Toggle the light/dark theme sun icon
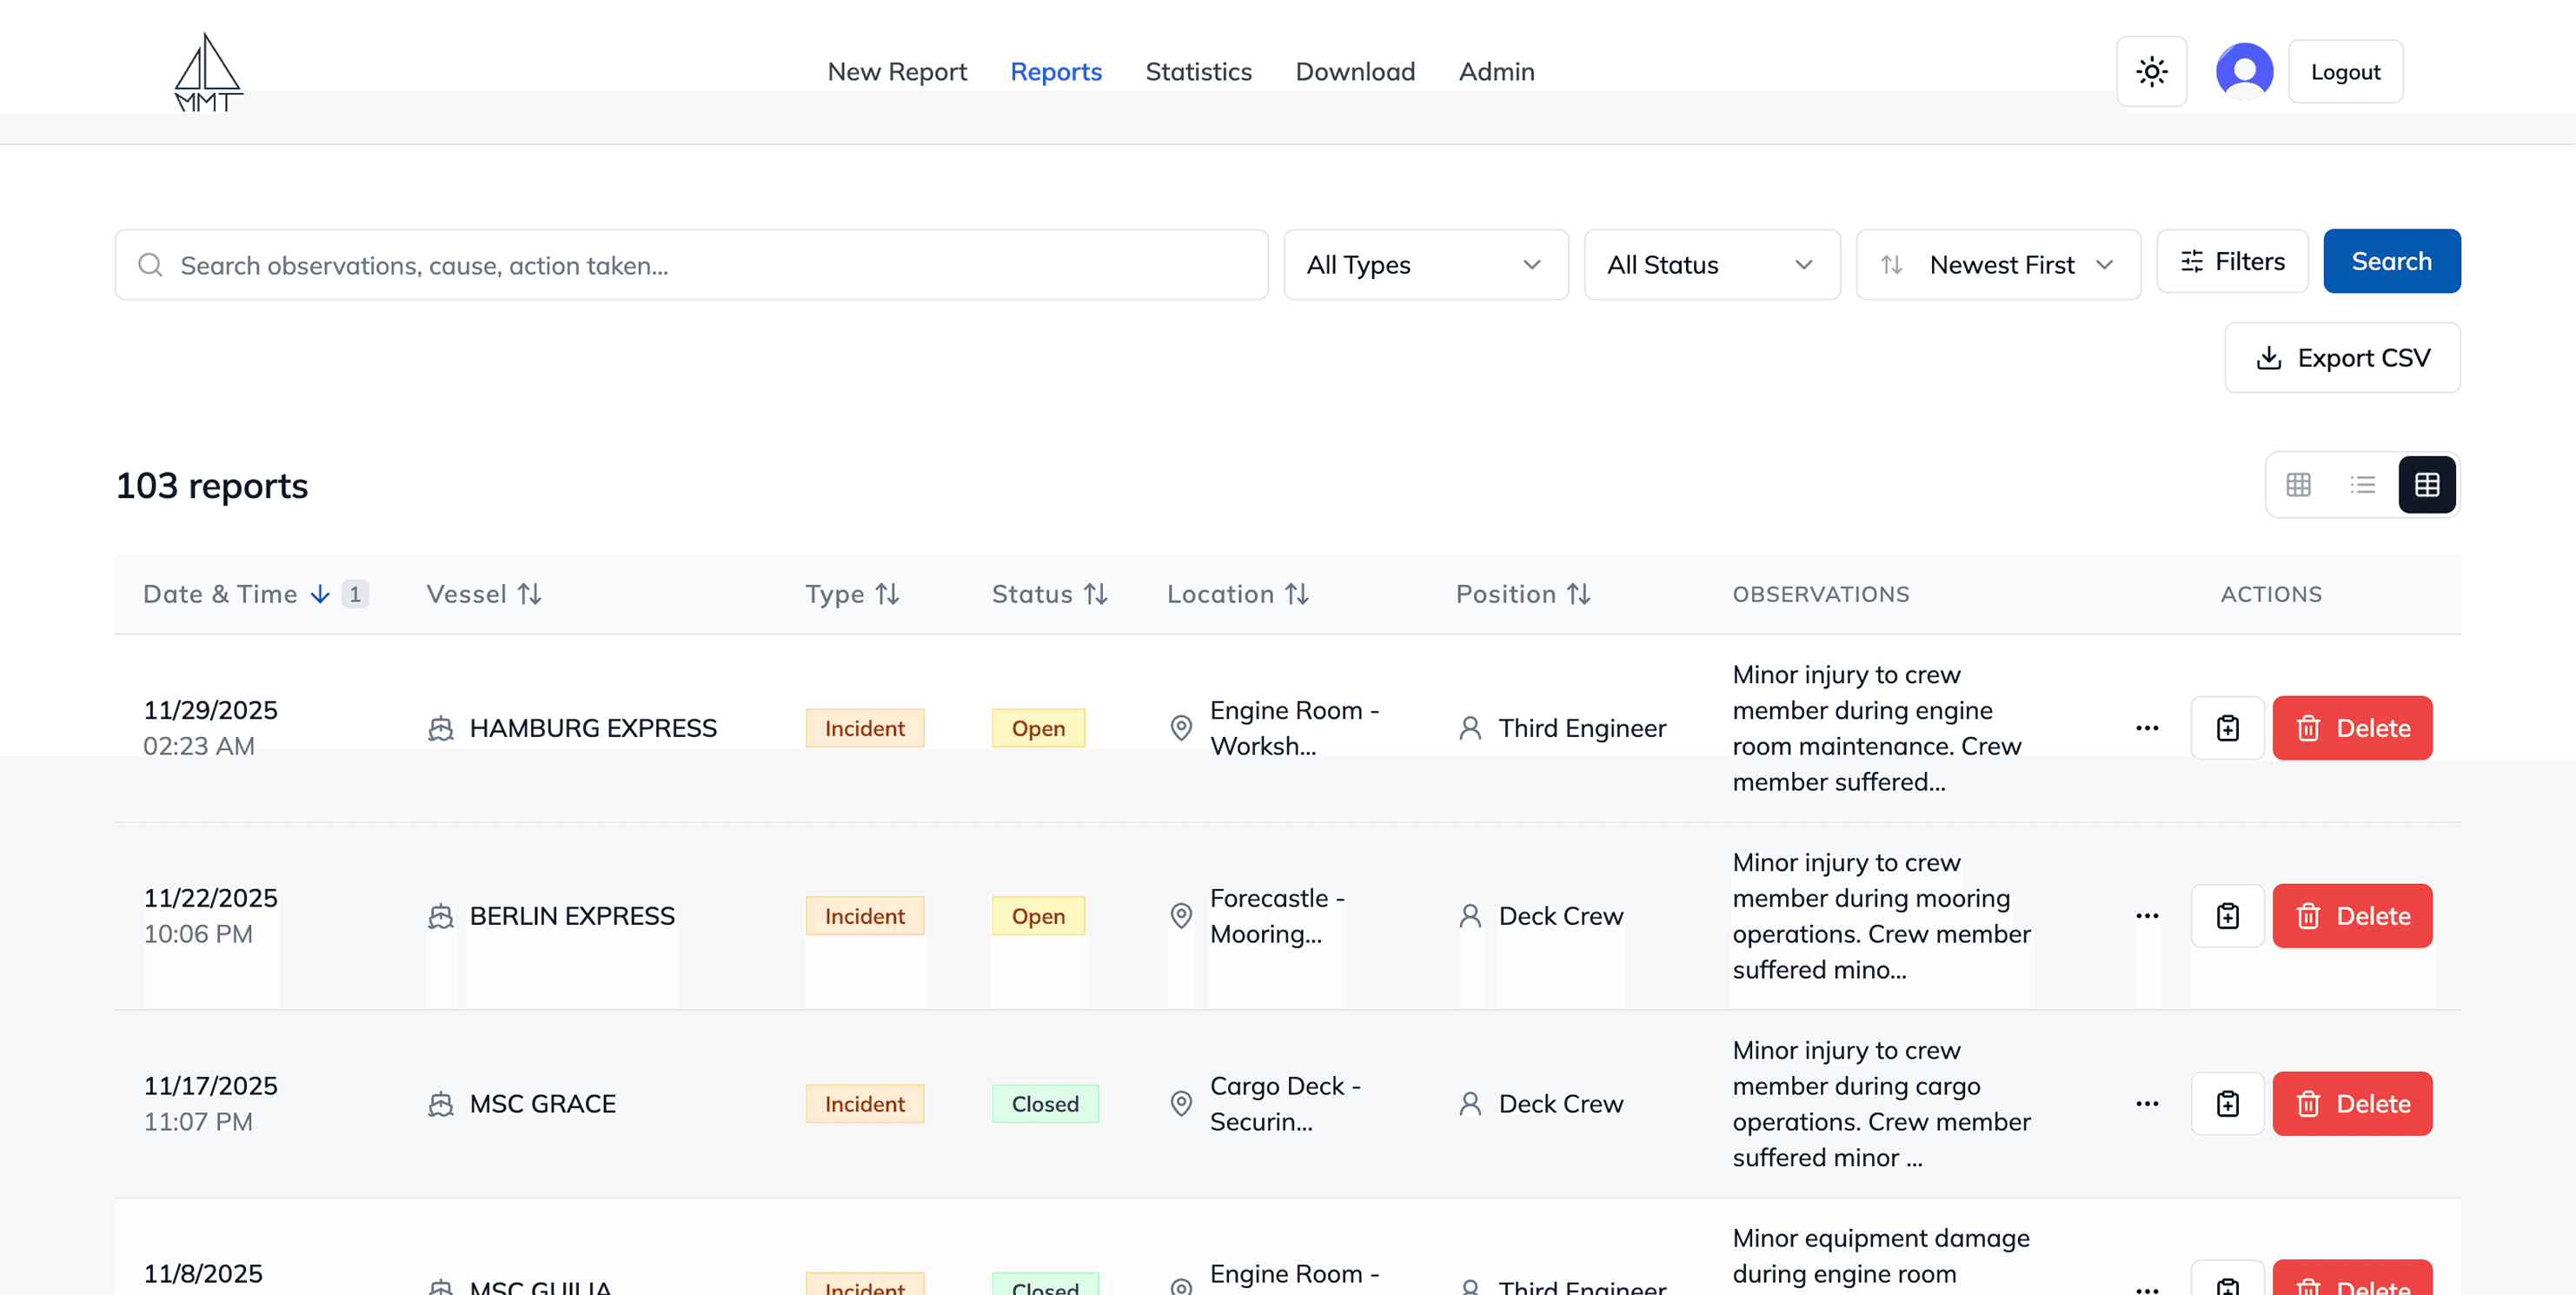Screen dimensions: 2576x1295 [x=2151, y=72]
